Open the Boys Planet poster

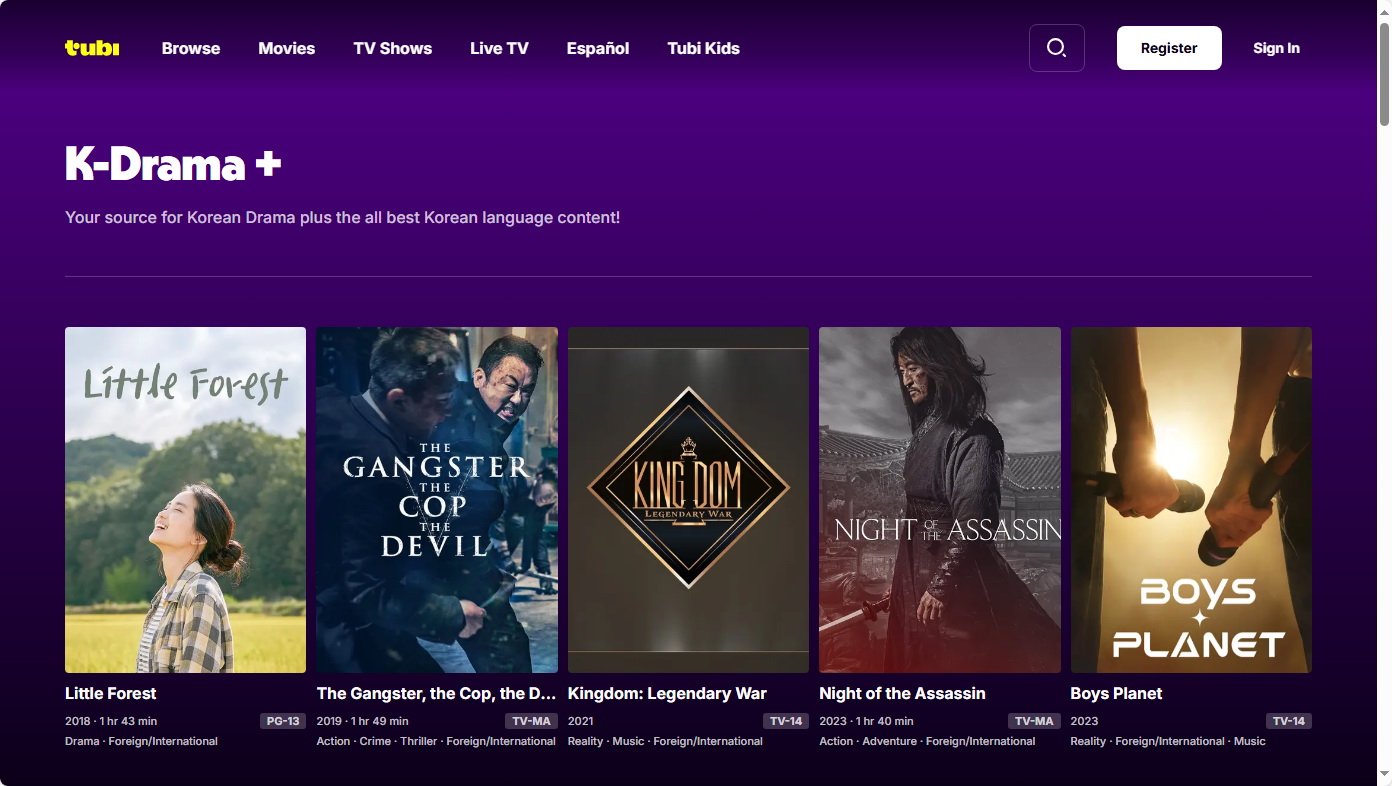pyautogui.click(x=1191, y=500)
